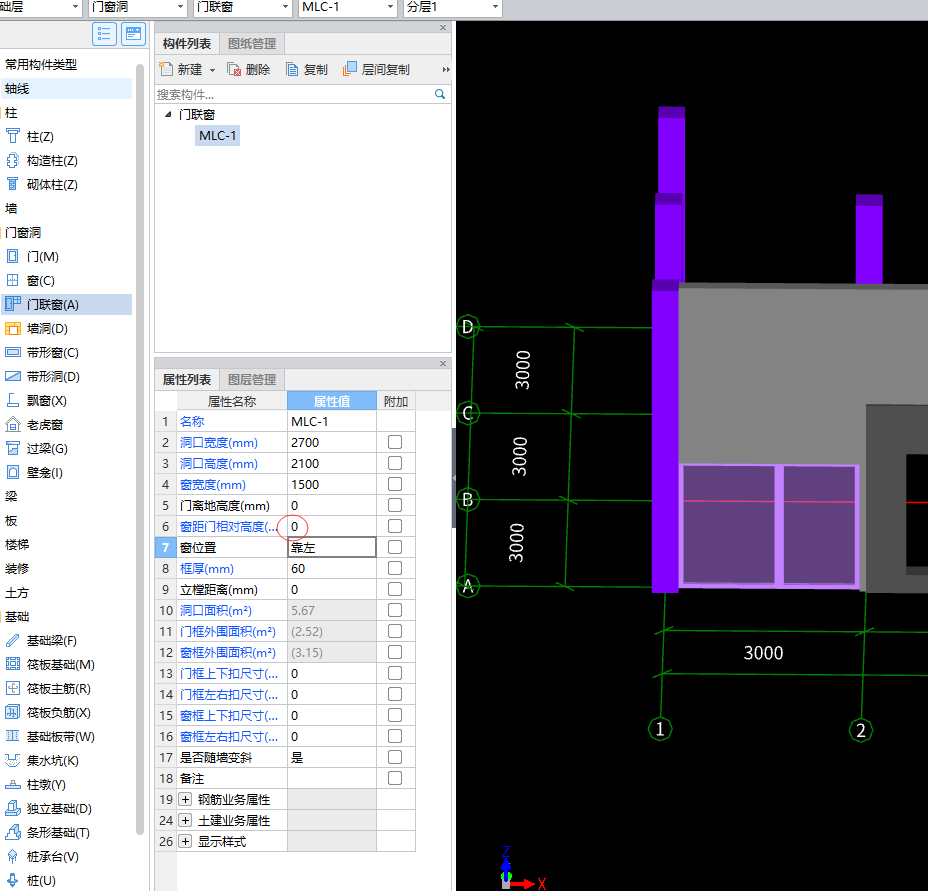Close the 构件列表 panel
The height and width of the screenshot is (891, 928).
443,27
